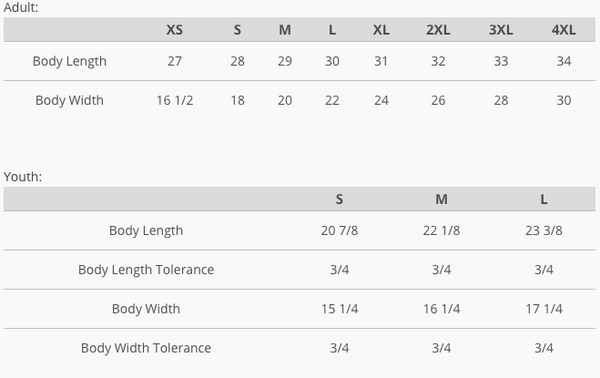
Task: Click the 3XL size header
Action: (501, 30)
